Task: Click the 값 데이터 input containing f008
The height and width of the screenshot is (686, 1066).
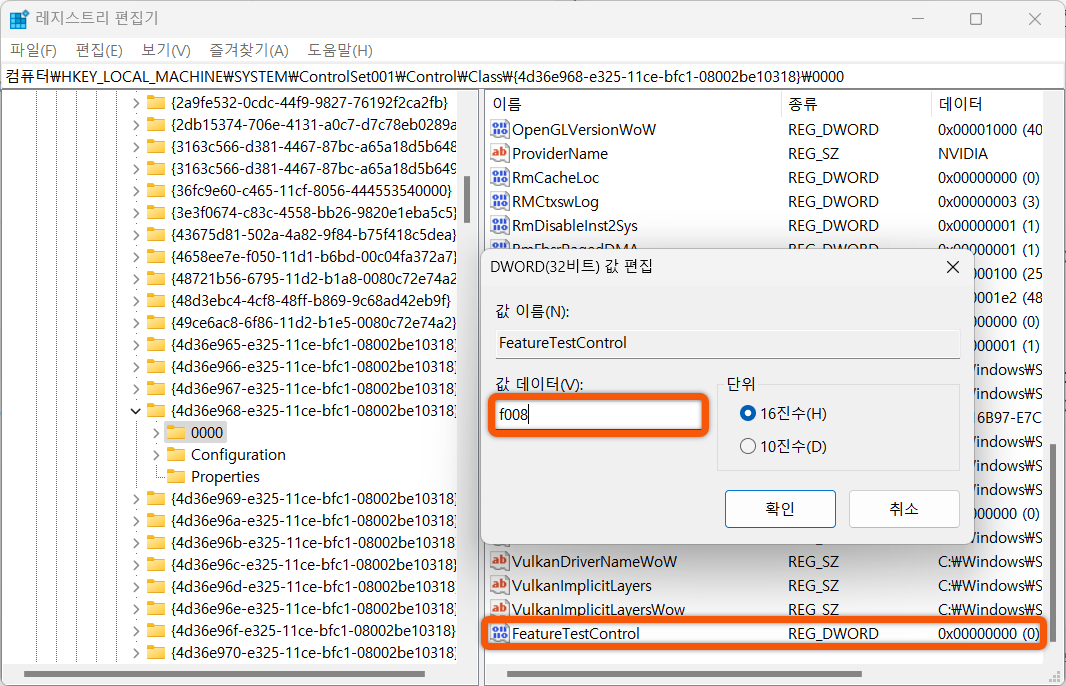Action: pyautogui.click(x=598, y=414)
